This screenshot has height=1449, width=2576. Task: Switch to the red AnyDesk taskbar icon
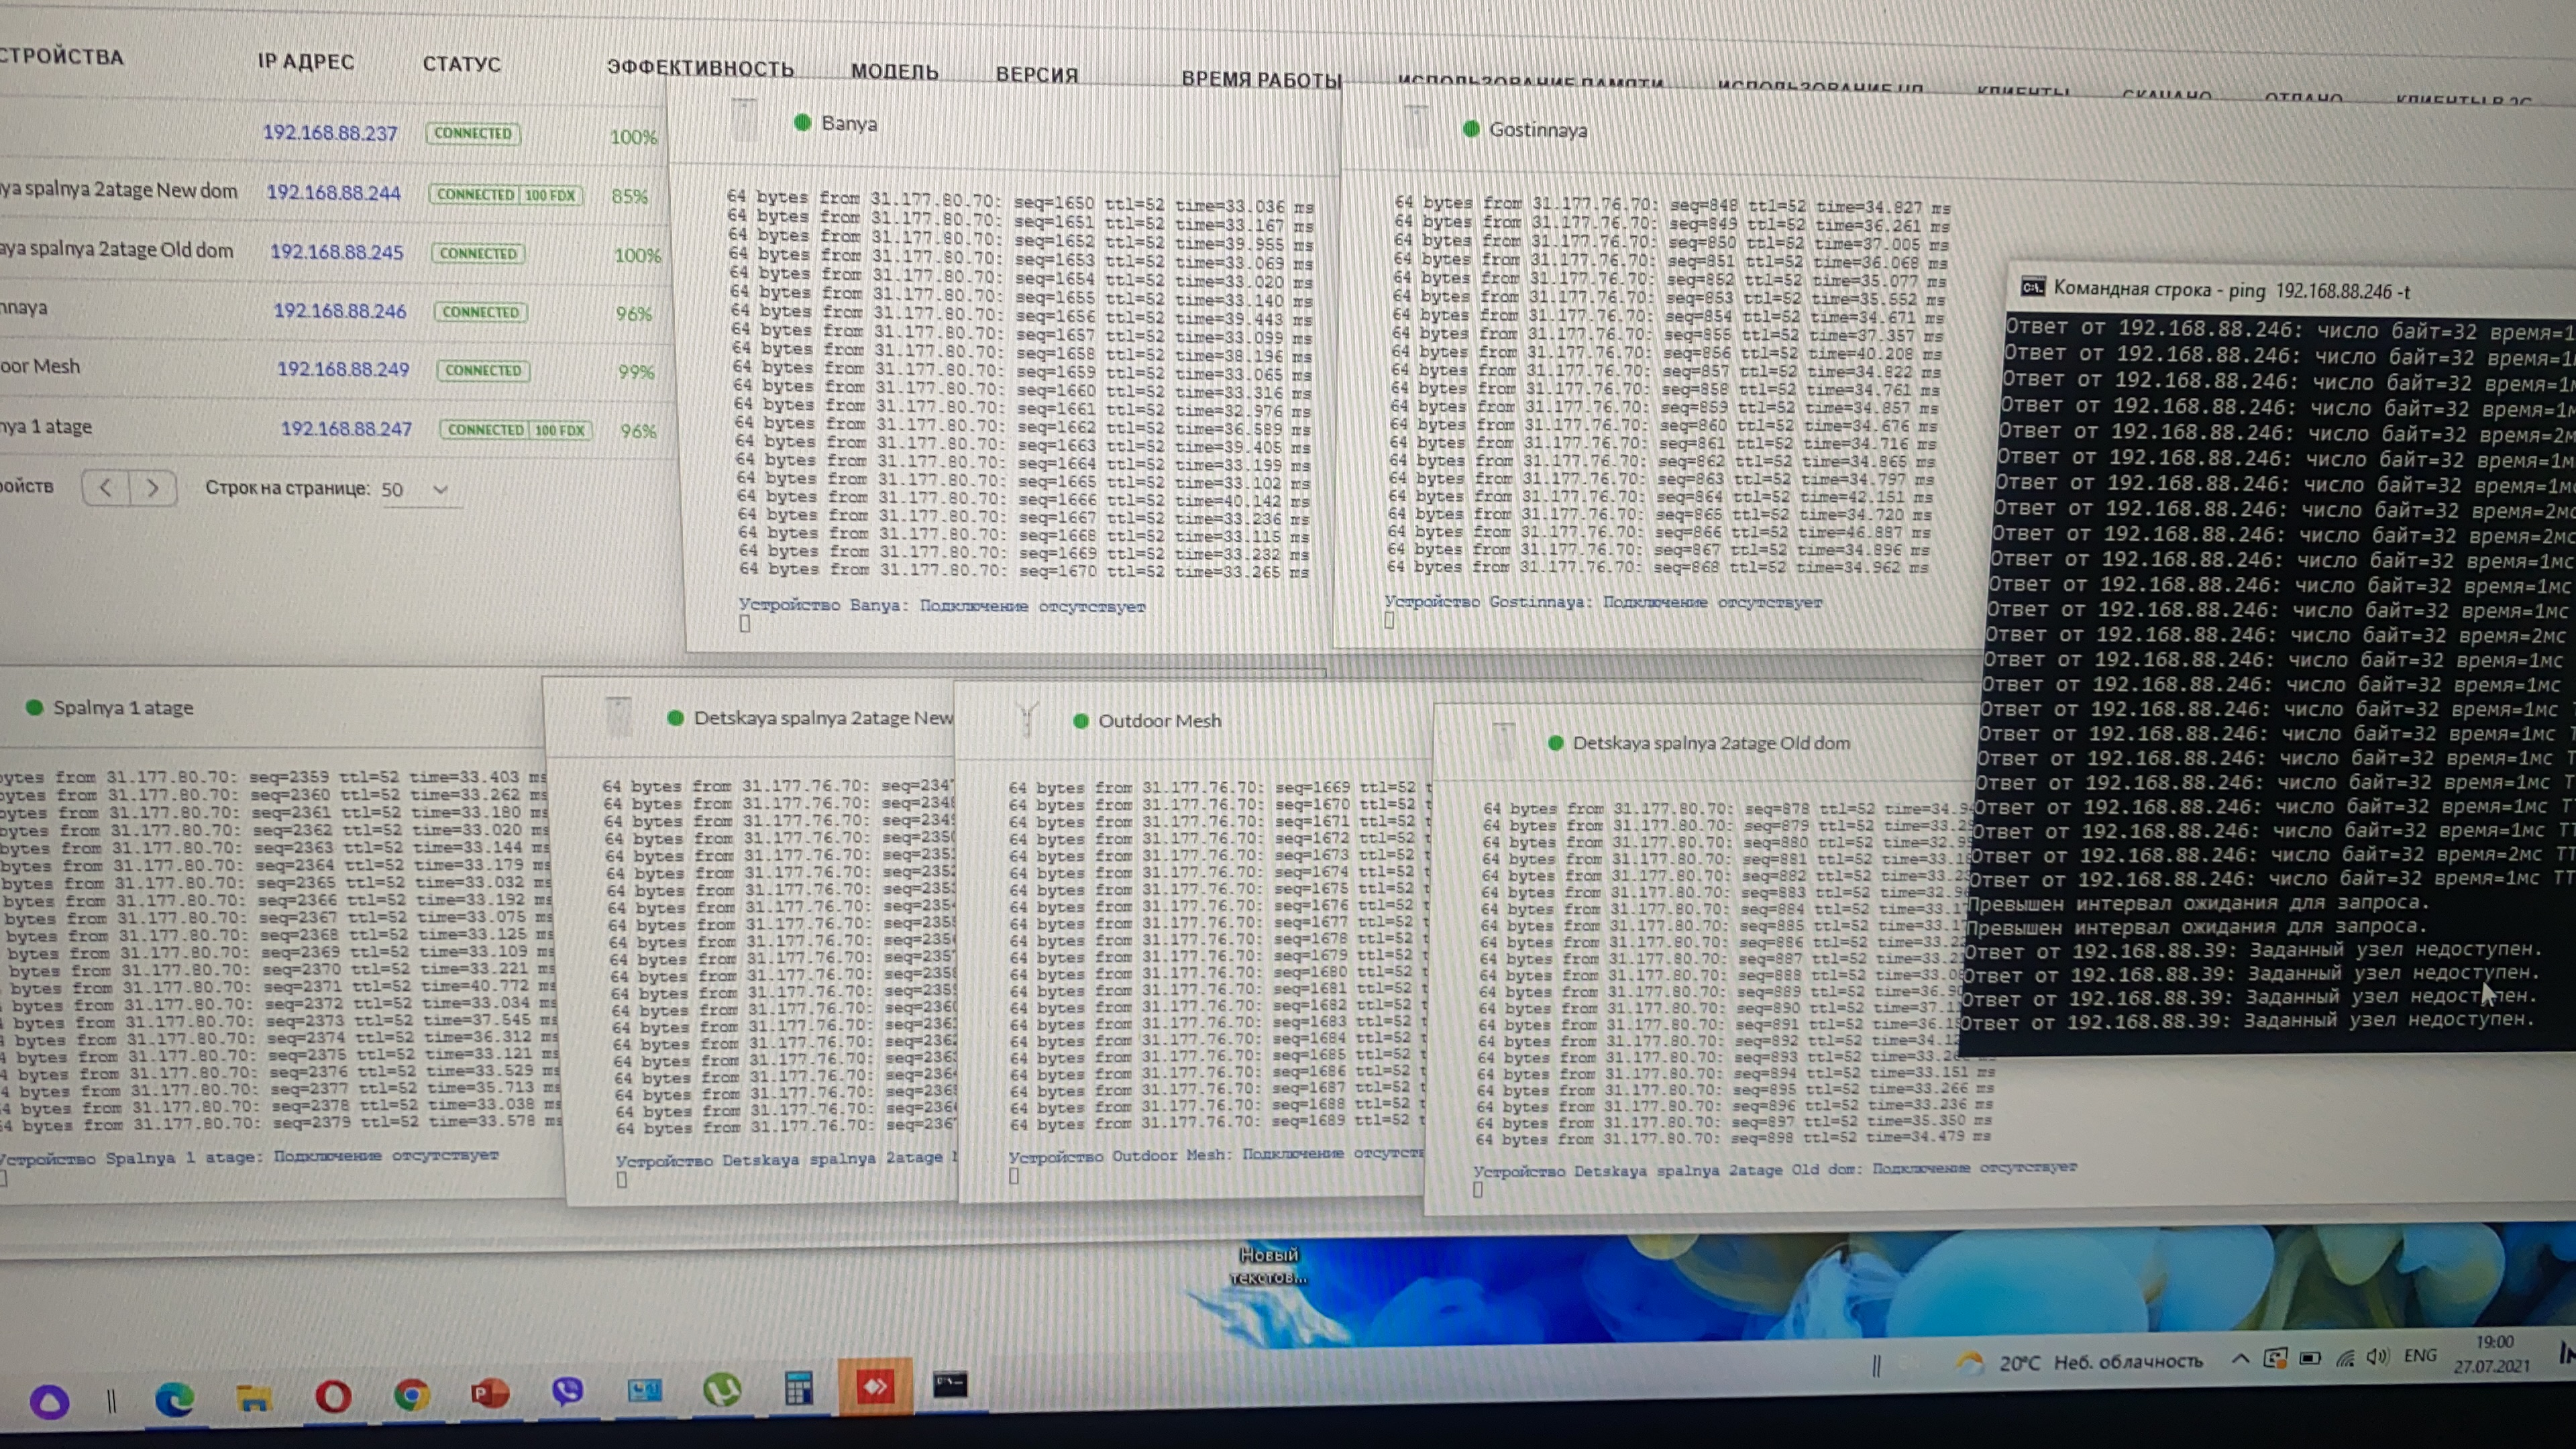pos(875,1386)
